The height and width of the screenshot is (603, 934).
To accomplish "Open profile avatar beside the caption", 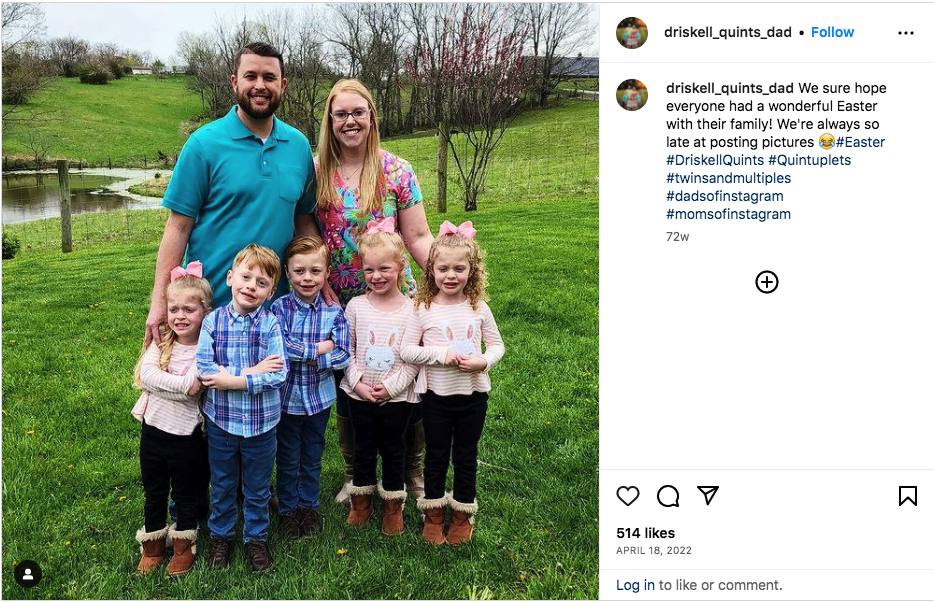I will [x=631, y=95].
